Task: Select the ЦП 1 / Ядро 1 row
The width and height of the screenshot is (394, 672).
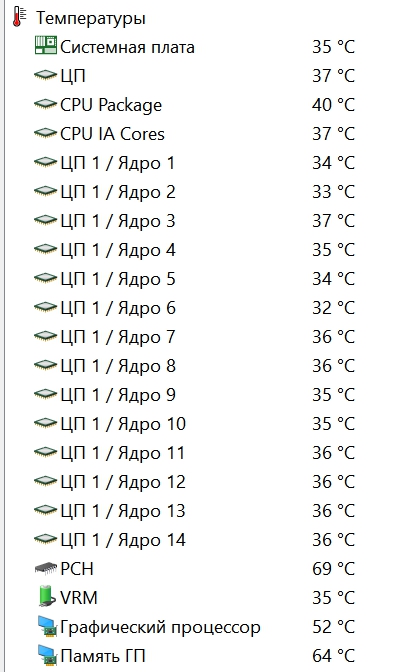Action: pos(195,163)
